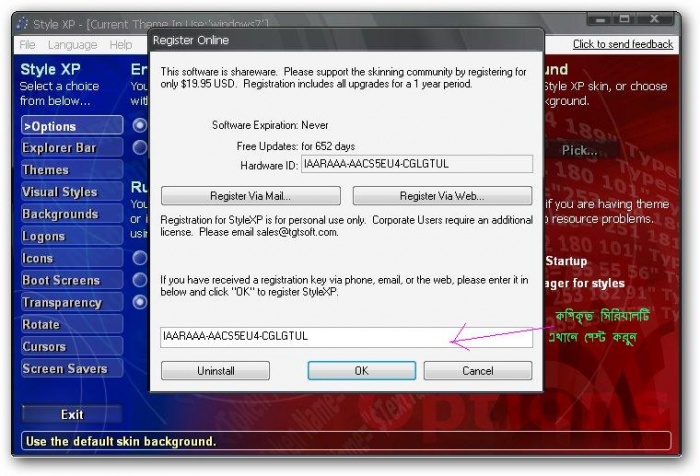Open the Help menu

pos(121,45)
